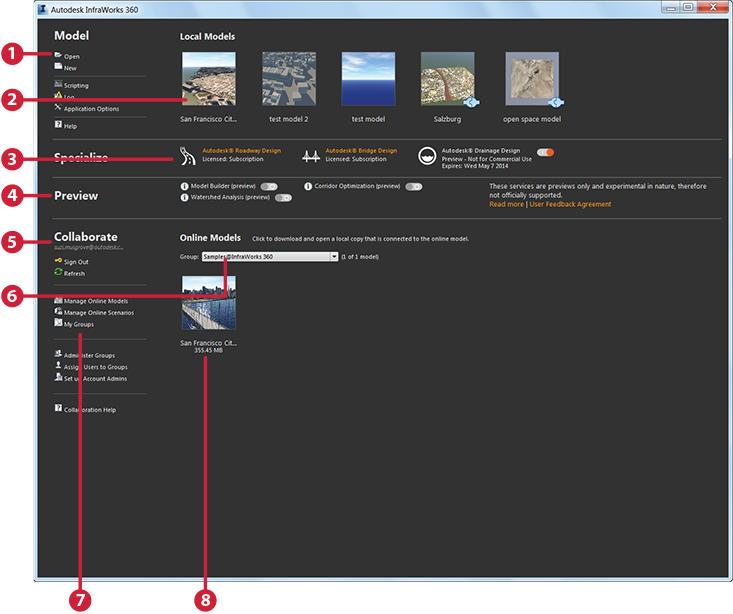Open the Salzburg model thumbnail
Viewport: 733px width, 614px height.
(447, 79)
